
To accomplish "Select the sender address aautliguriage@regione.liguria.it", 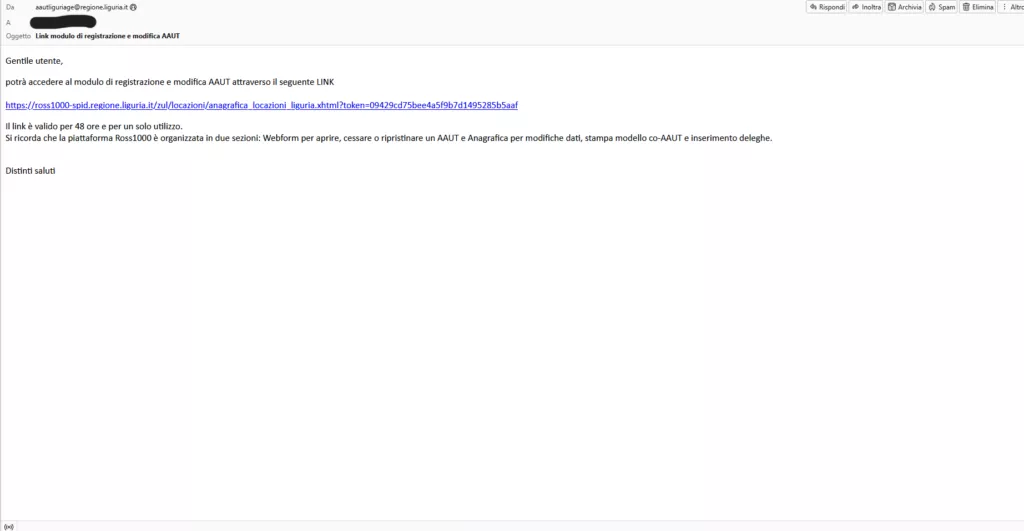I will pos(81,7).
